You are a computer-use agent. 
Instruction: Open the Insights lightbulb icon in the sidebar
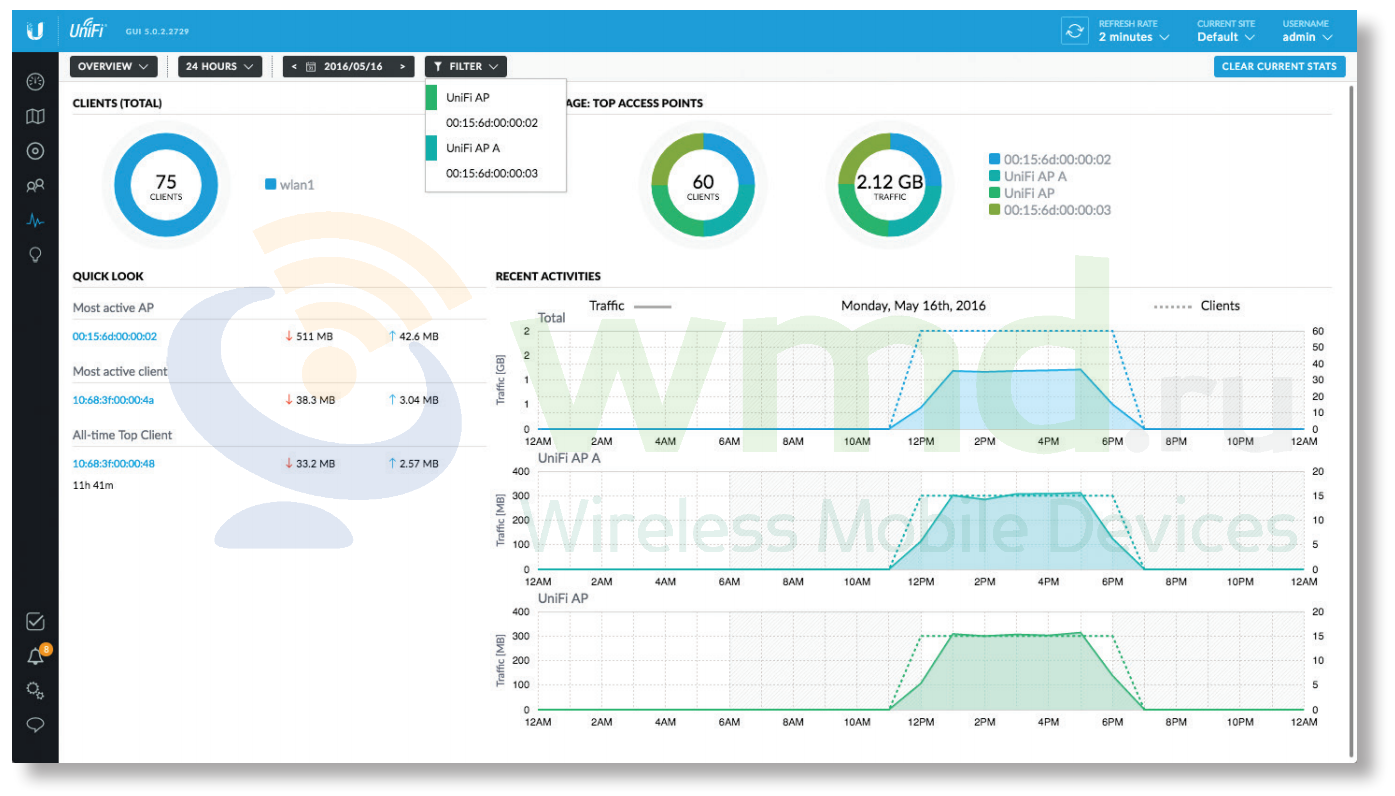(x=35, y=255)
